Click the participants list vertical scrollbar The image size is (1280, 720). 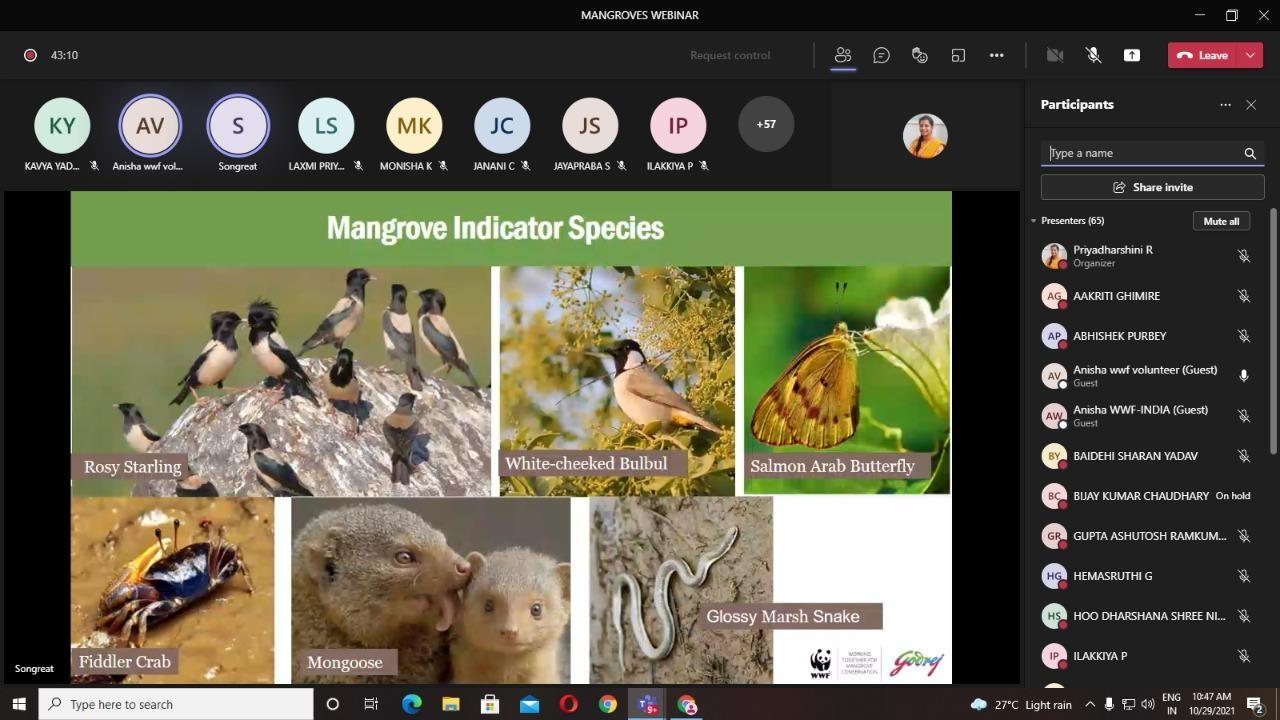click(x=1273, y=330)
